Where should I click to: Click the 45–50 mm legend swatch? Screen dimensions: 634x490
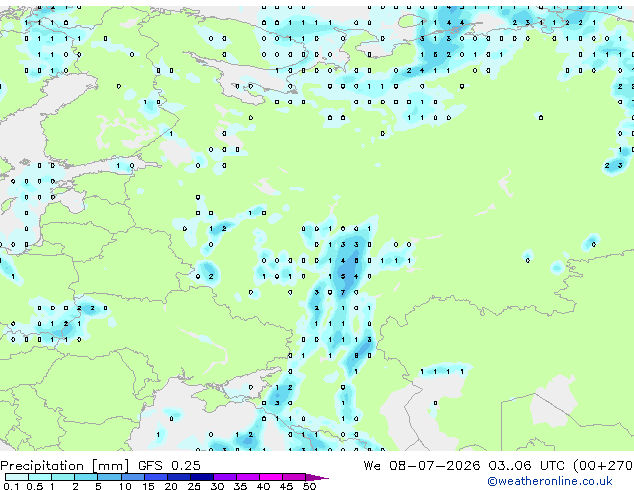click(294, 477)
